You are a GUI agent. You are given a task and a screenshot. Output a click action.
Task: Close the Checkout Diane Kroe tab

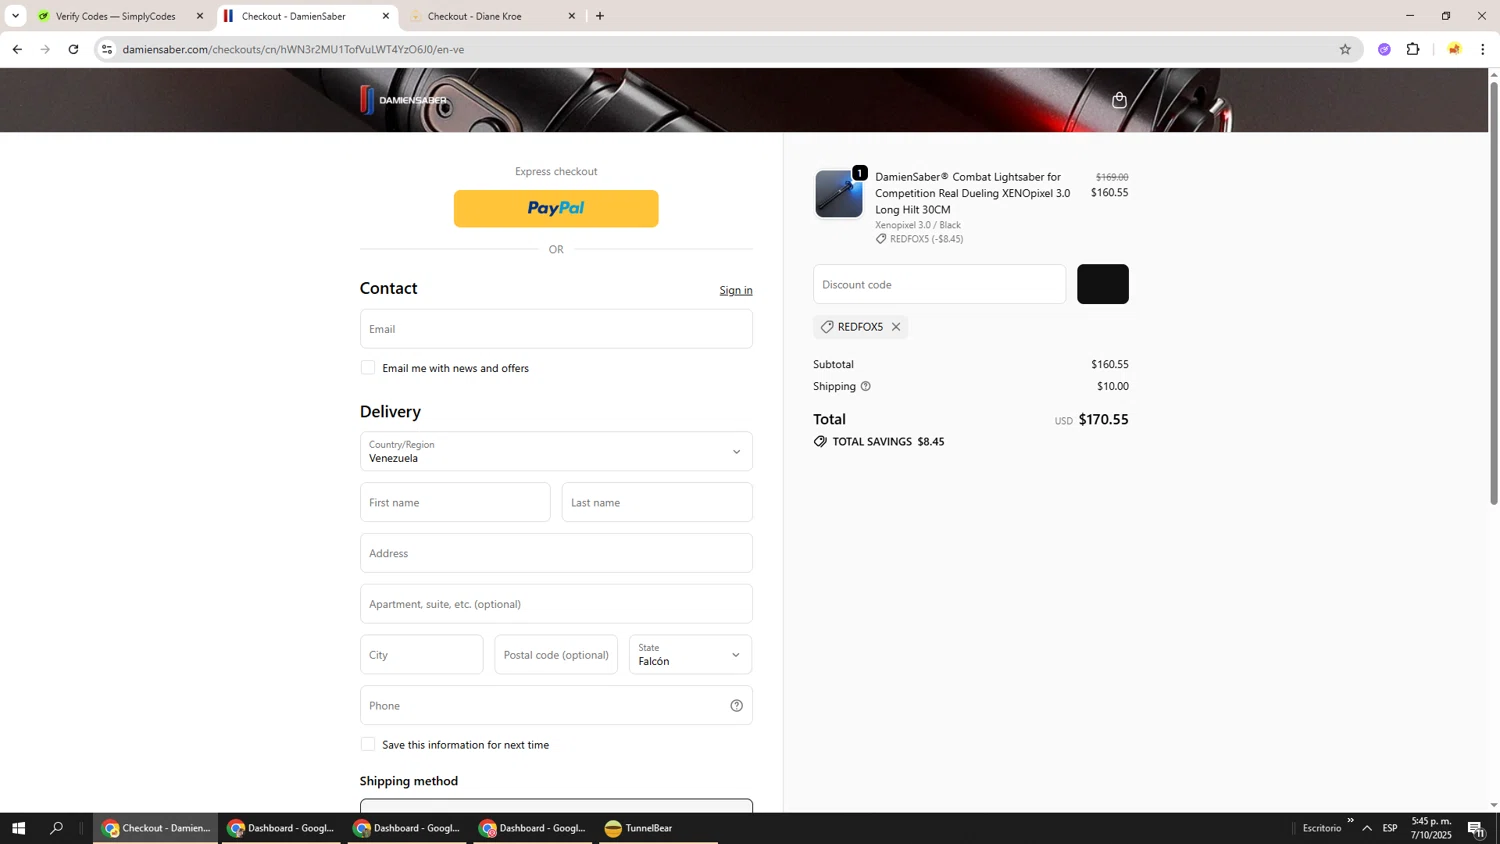(572, 16)
